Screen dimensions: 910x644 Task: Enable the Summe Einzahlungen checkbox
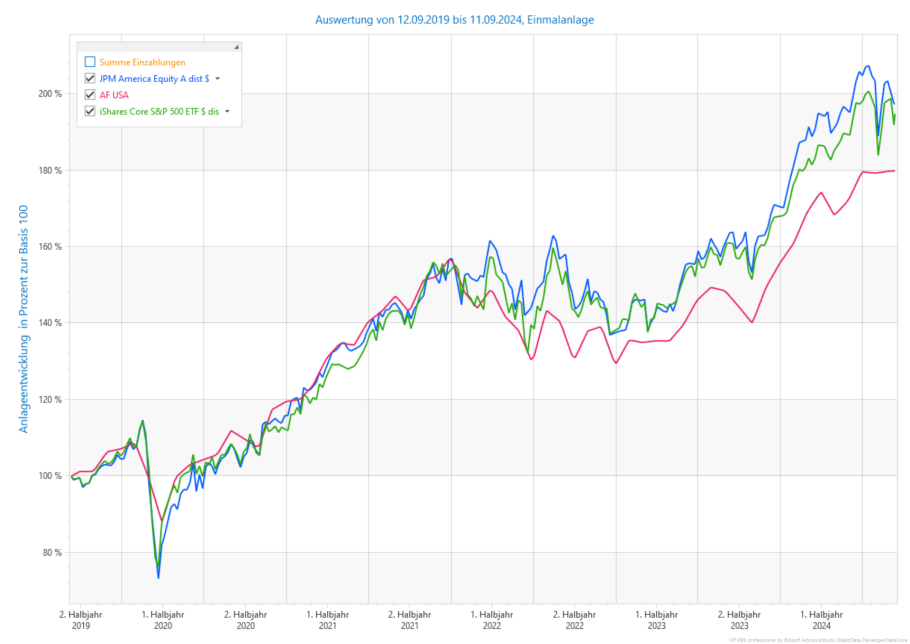point(90,62)
